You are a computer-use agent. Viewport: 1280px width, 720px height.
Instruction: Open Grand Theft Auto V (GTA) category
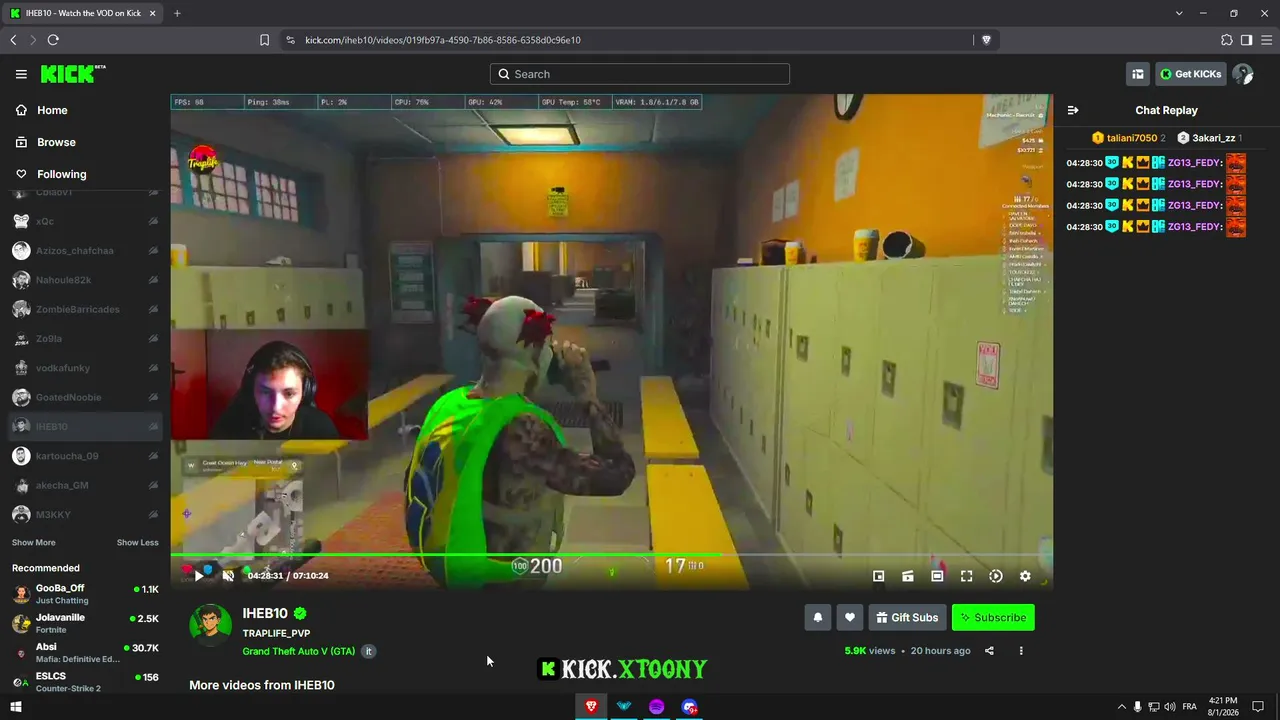pos(299,651)
